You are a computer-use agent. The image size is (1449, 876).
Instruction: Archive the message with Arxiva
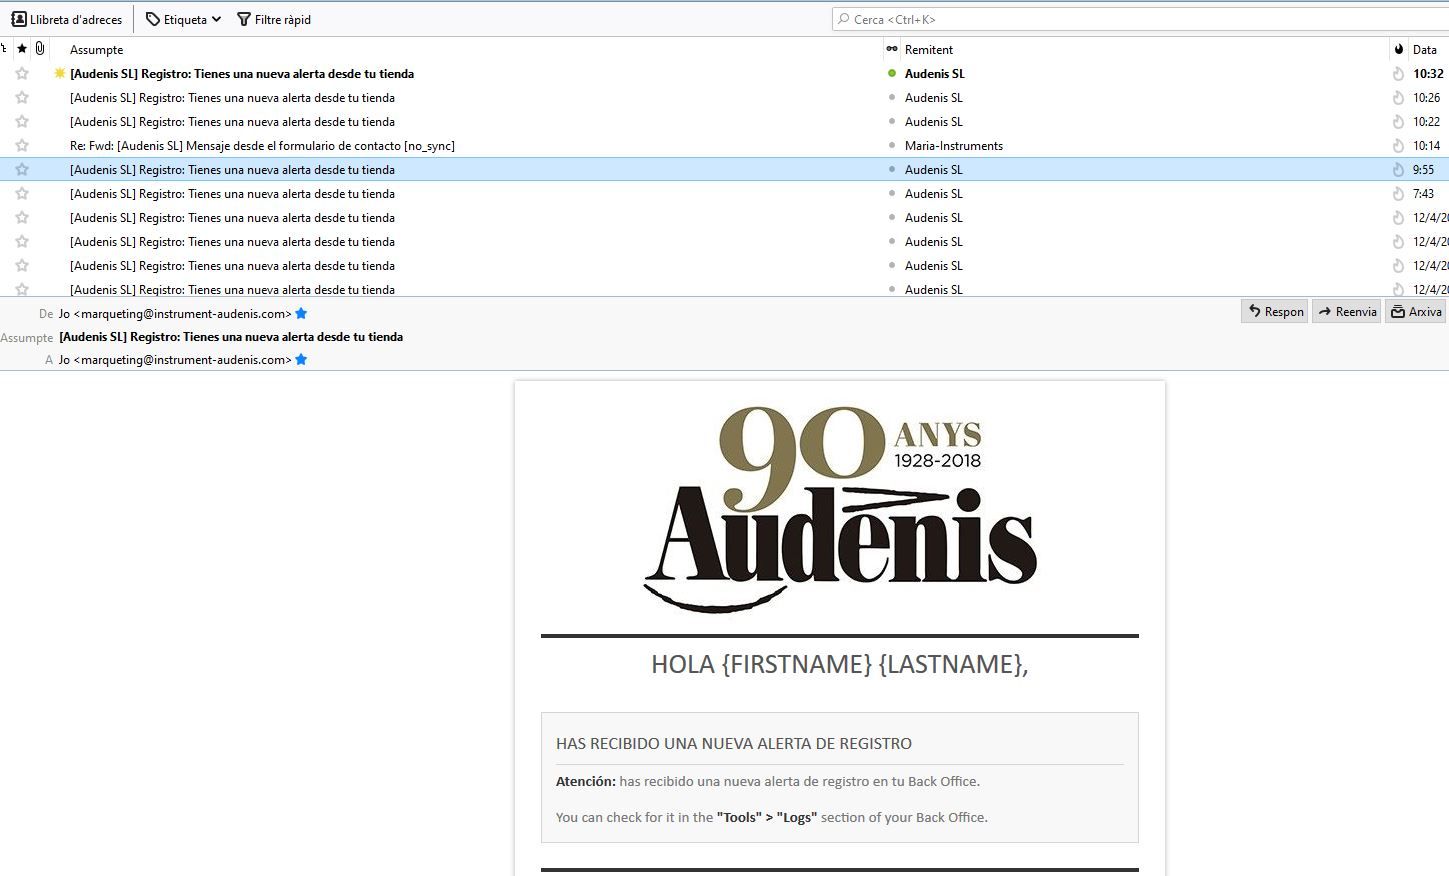point(1416,311)
